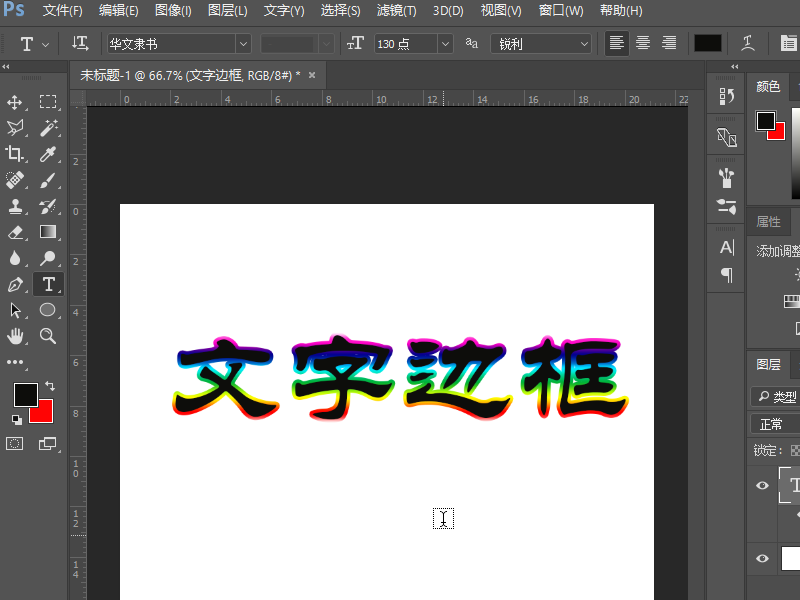The height and width of the screenshot is (600, 800).
Task: Select the Eraser tool
Action: (16, 232)
